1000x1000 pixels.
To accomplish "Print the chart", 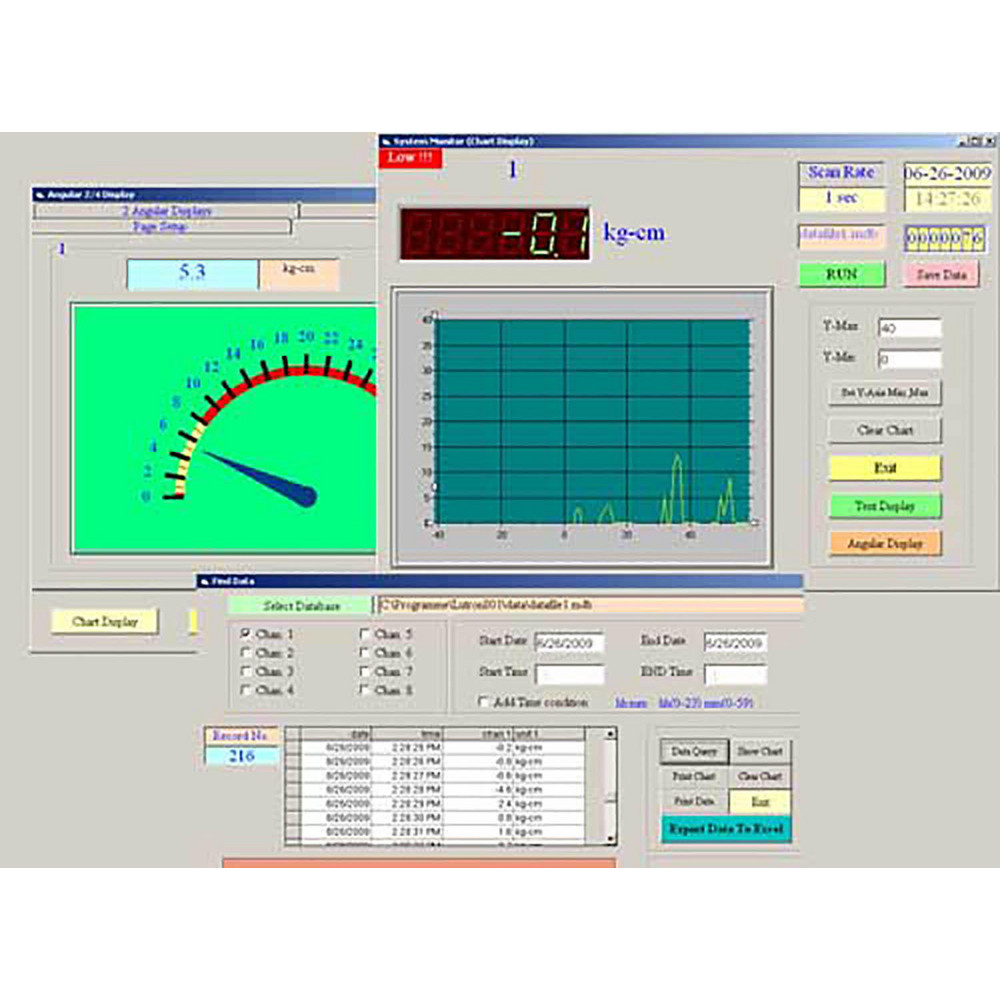I will click(x=696, y=777).
